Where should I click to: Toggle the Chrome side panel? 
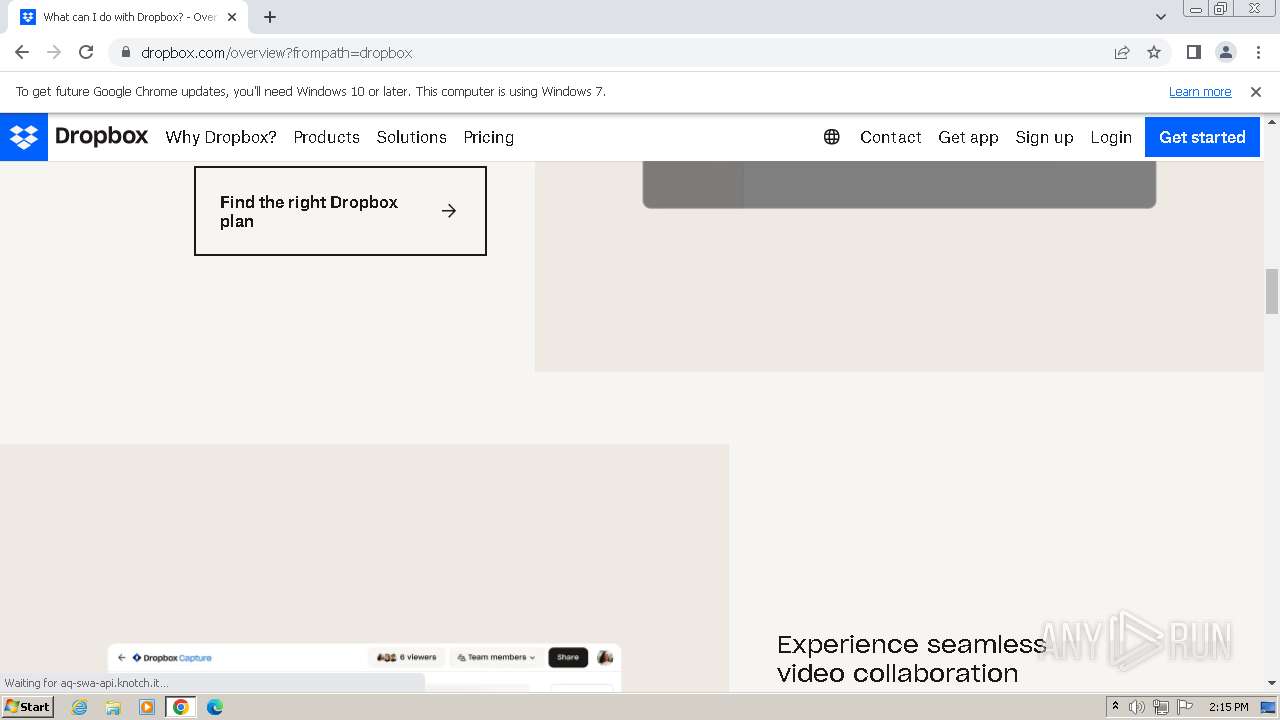[1193, 52]
